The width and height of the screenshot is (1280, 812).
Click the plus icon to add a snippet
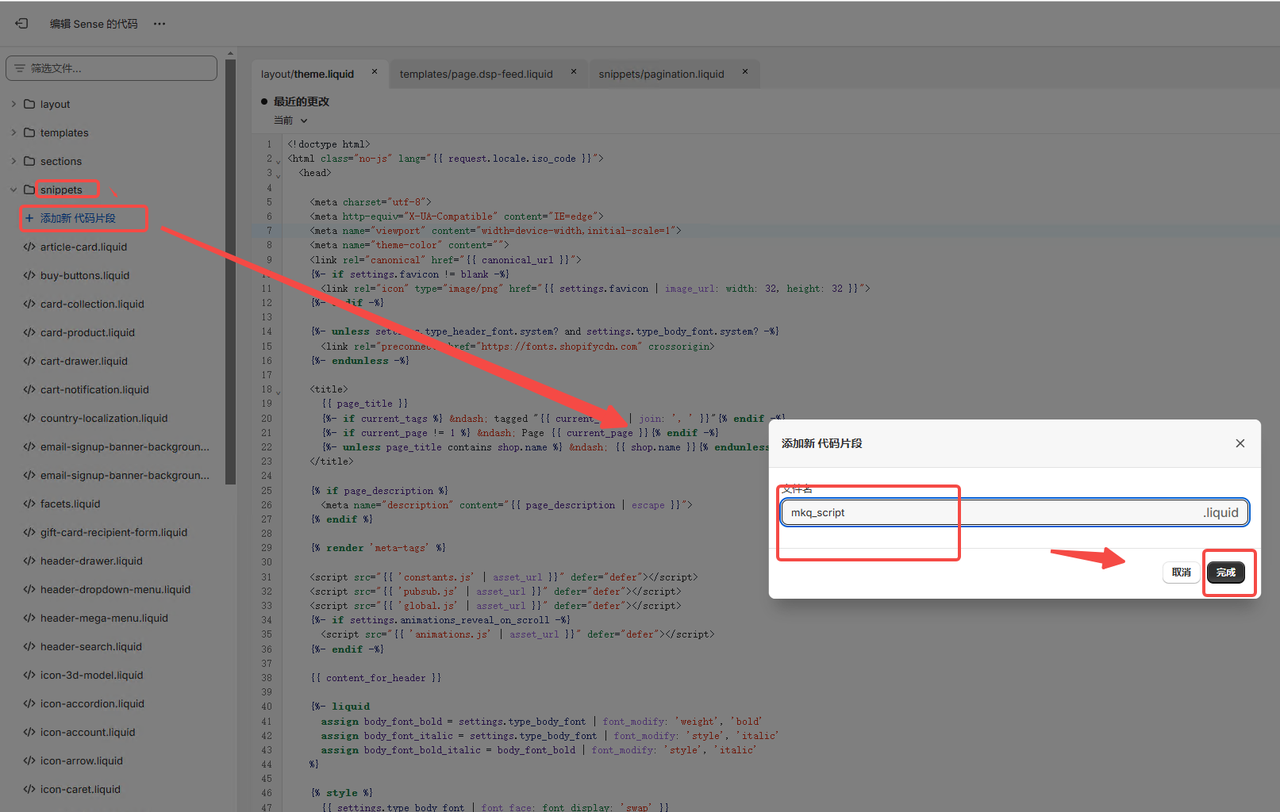click(29, 218)
